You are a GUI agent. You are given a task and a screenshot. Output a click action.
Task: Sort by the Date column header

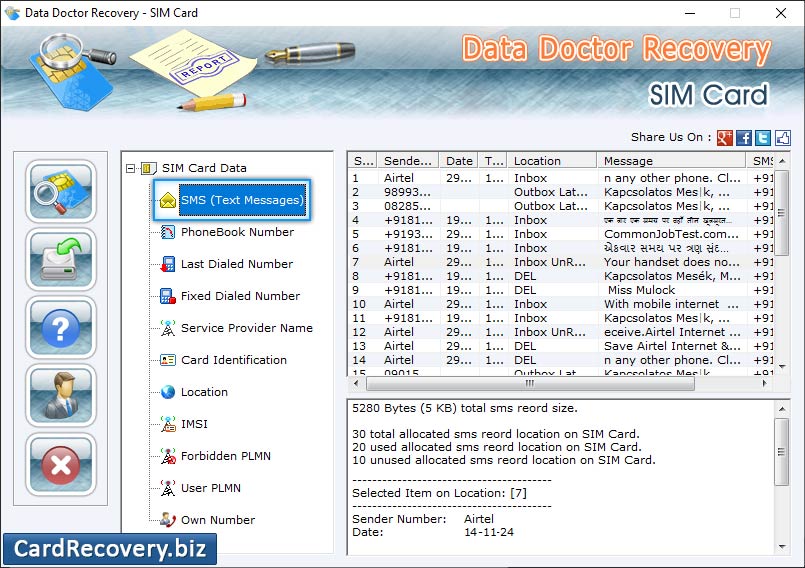458,161
